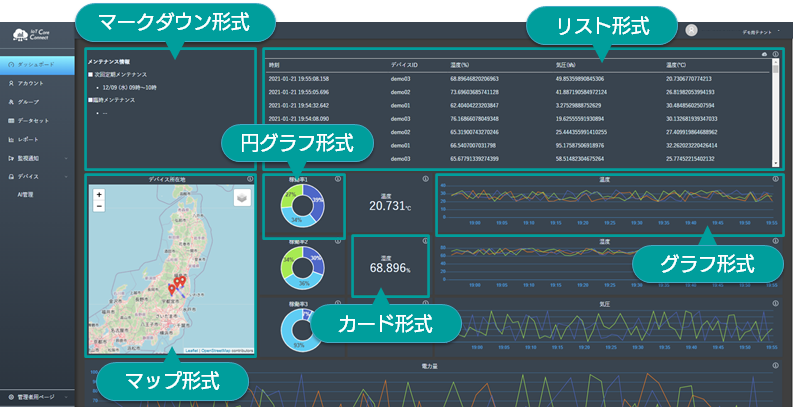Screen dimensions: 793x412
Task: Click the デバイスID column header
Action: click(x=404, y=65)
